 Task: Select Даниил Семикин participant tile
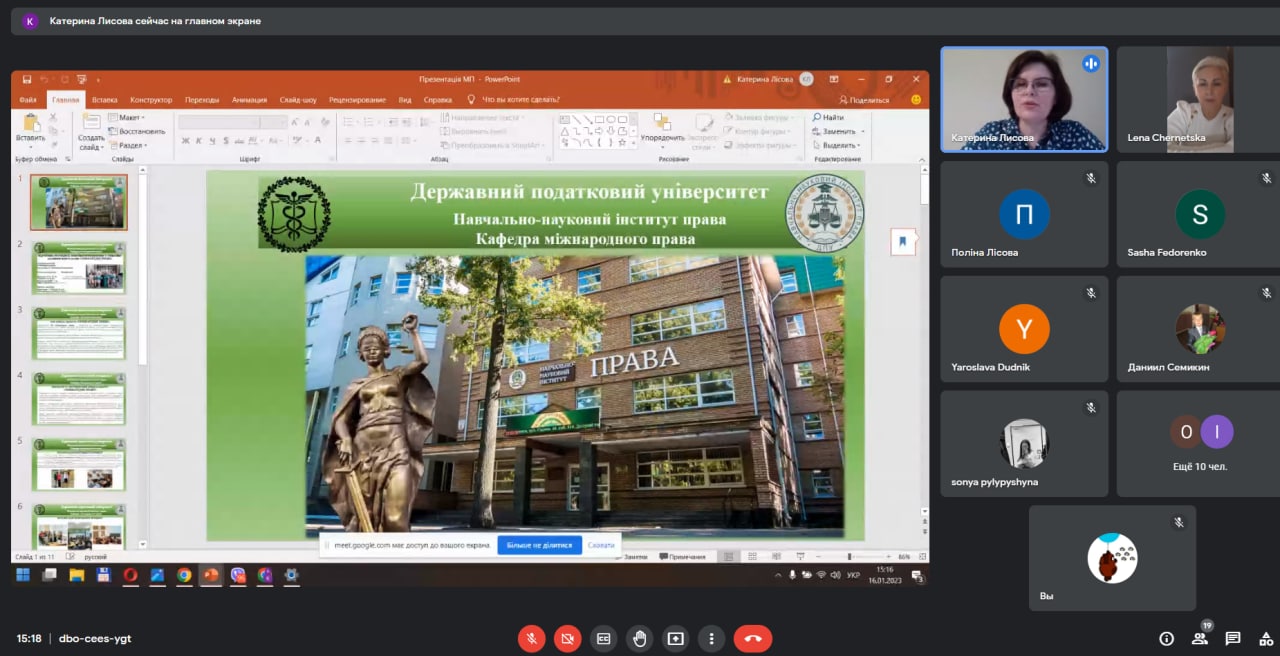tap(1199, 329)
